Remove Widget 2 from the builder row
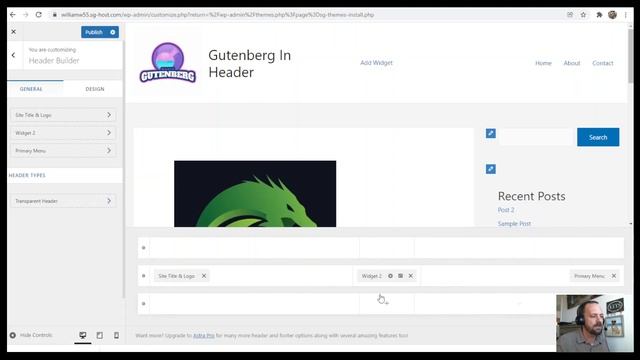The height and width of the screenshot is (360, 640). click(x=411, y=276)
